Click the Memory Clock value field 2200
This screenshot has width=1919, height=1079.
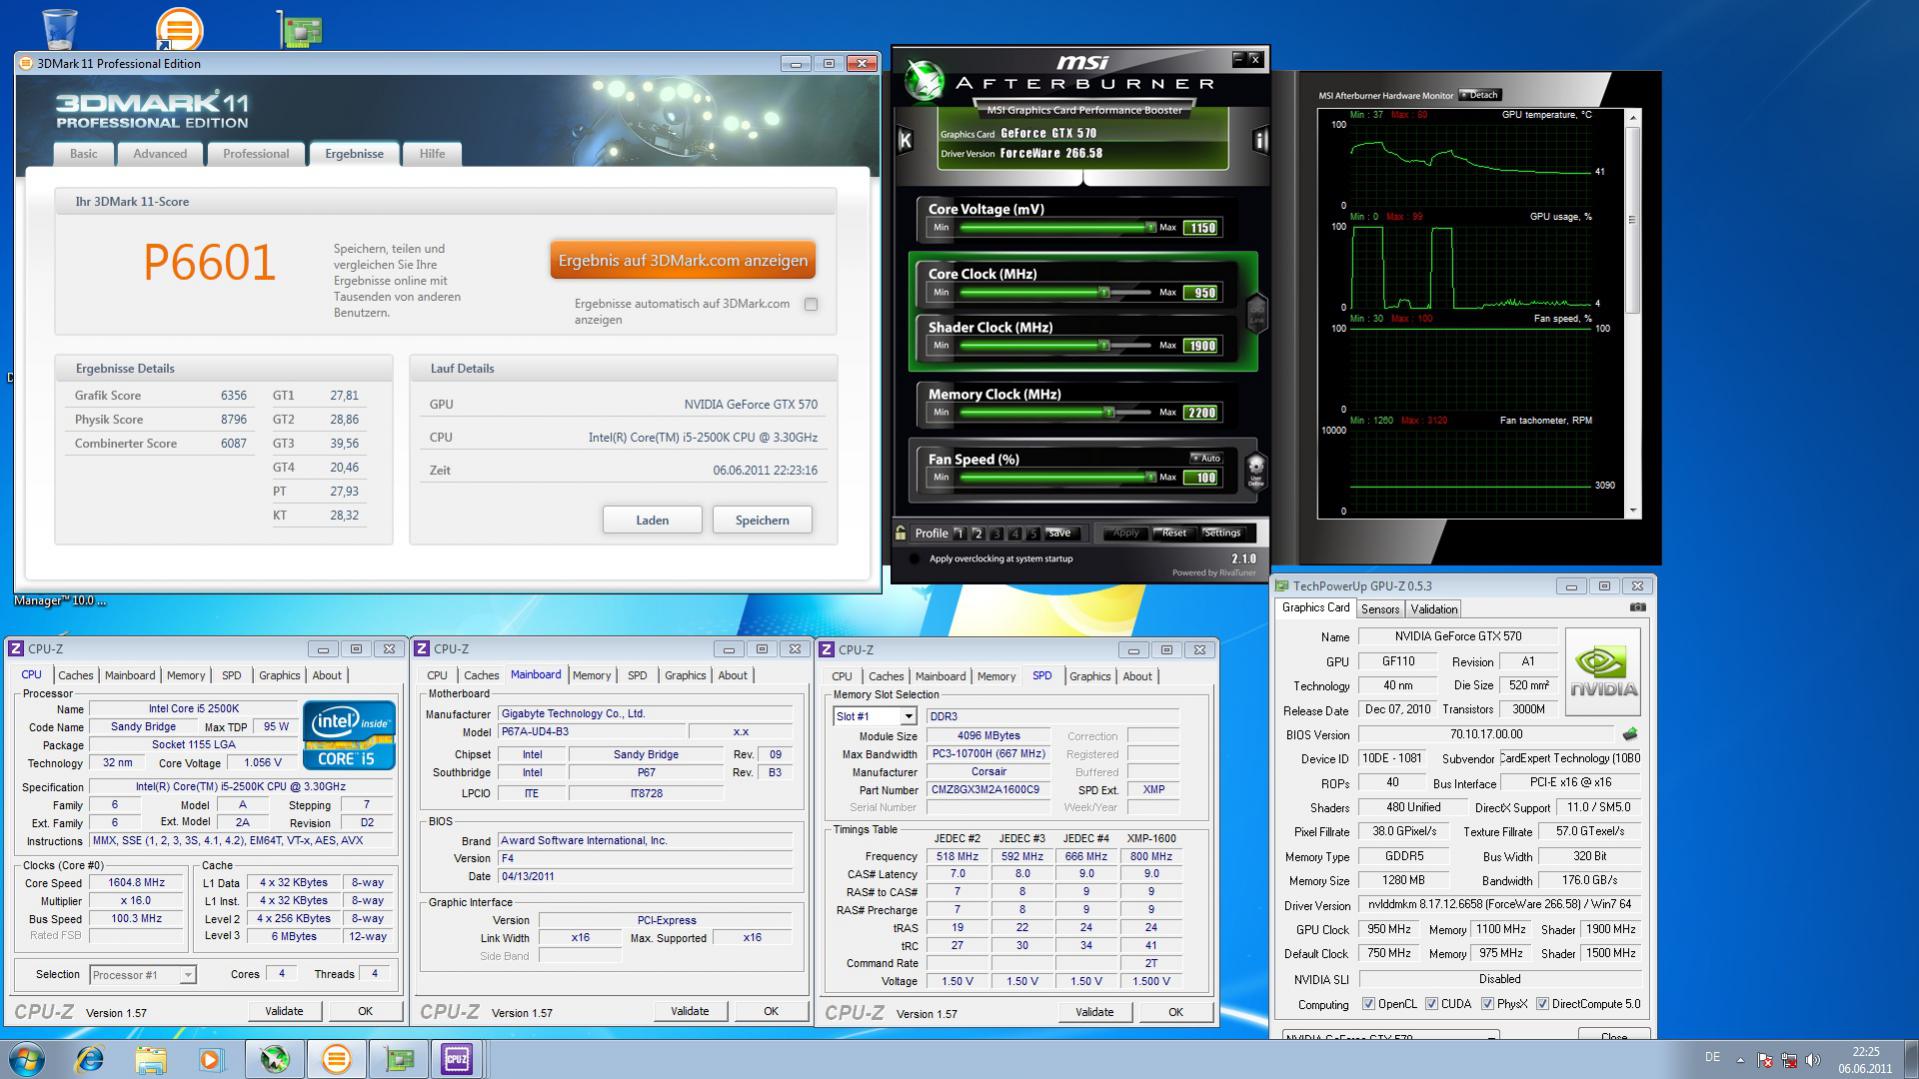coord(1200,412)
